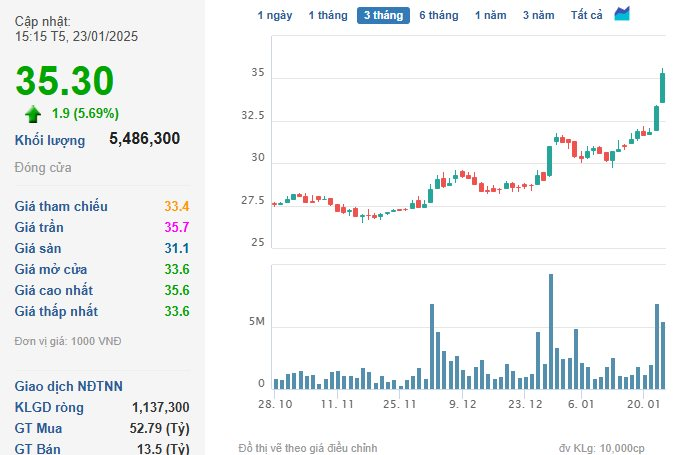Click the price change 1.9 (5.69%)

pyautogui.click(x=85, y=114)
